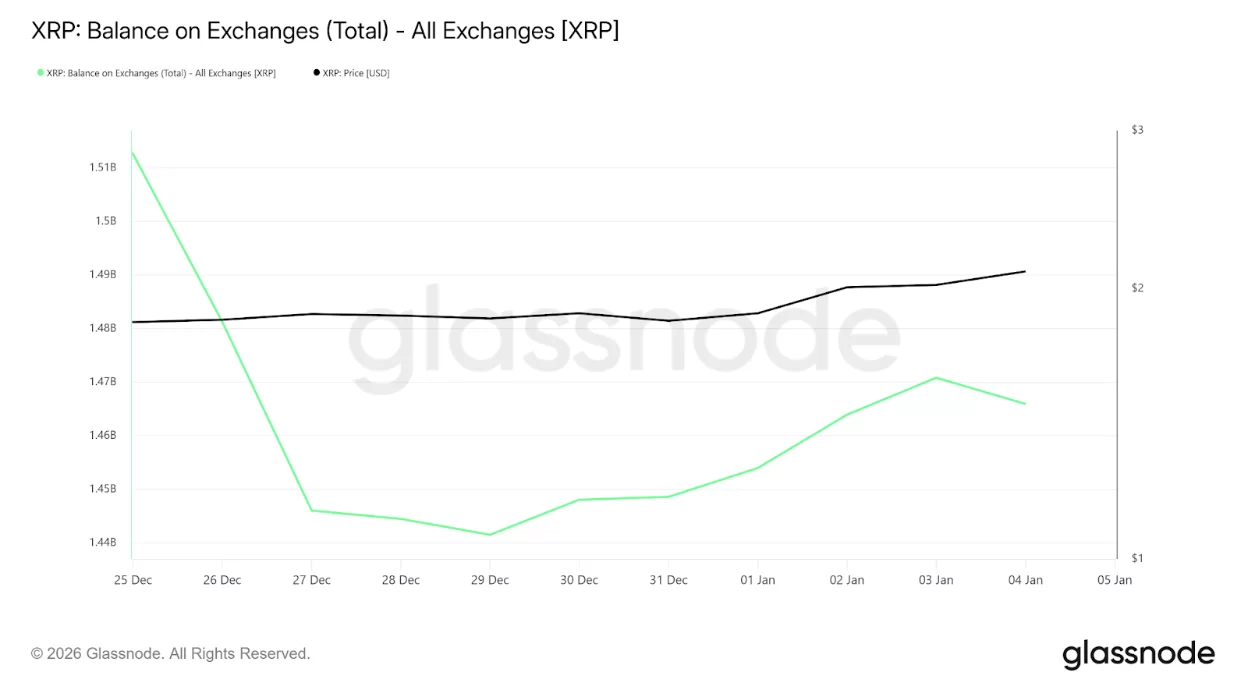Image resolution: width=1254 pixels, height=684 pixels.
Task: Click the '$3' price axis label
Action: [x=1137, y=130]
